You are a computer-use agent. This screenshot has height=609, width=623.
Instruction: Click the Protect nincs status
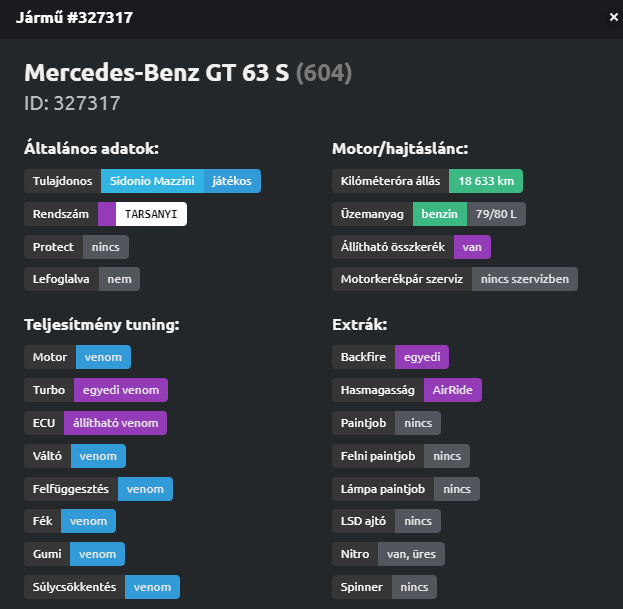click(106, 247)
